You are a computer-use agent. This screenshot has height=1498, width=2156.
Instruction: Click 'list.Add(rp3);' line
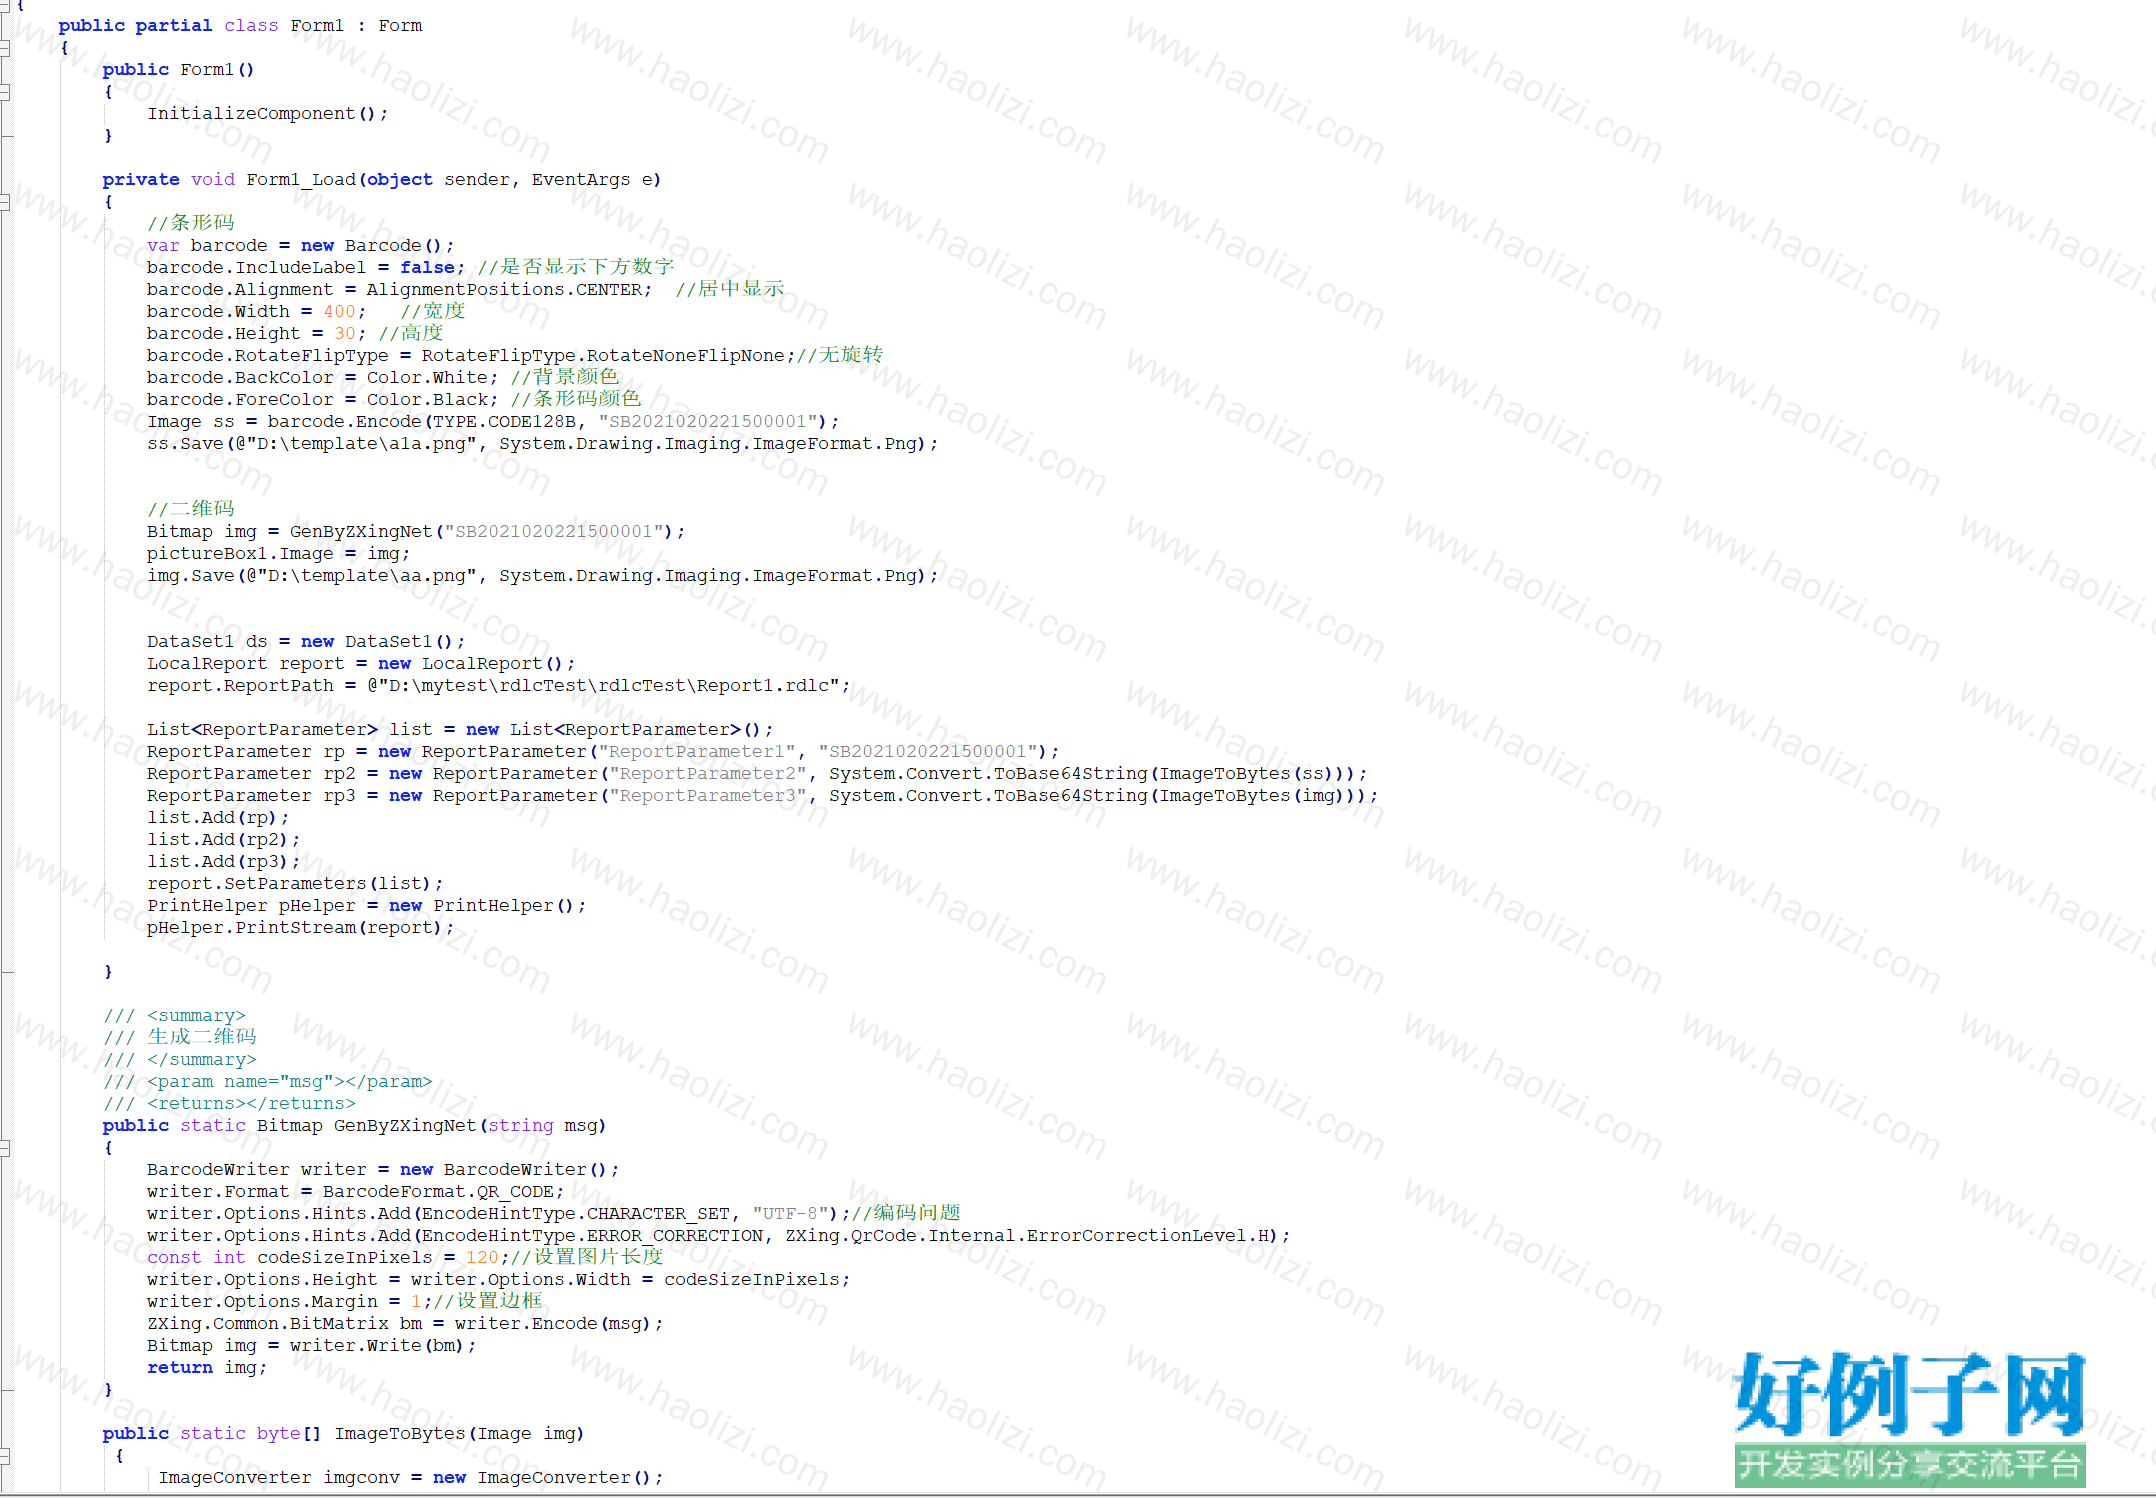223,861
